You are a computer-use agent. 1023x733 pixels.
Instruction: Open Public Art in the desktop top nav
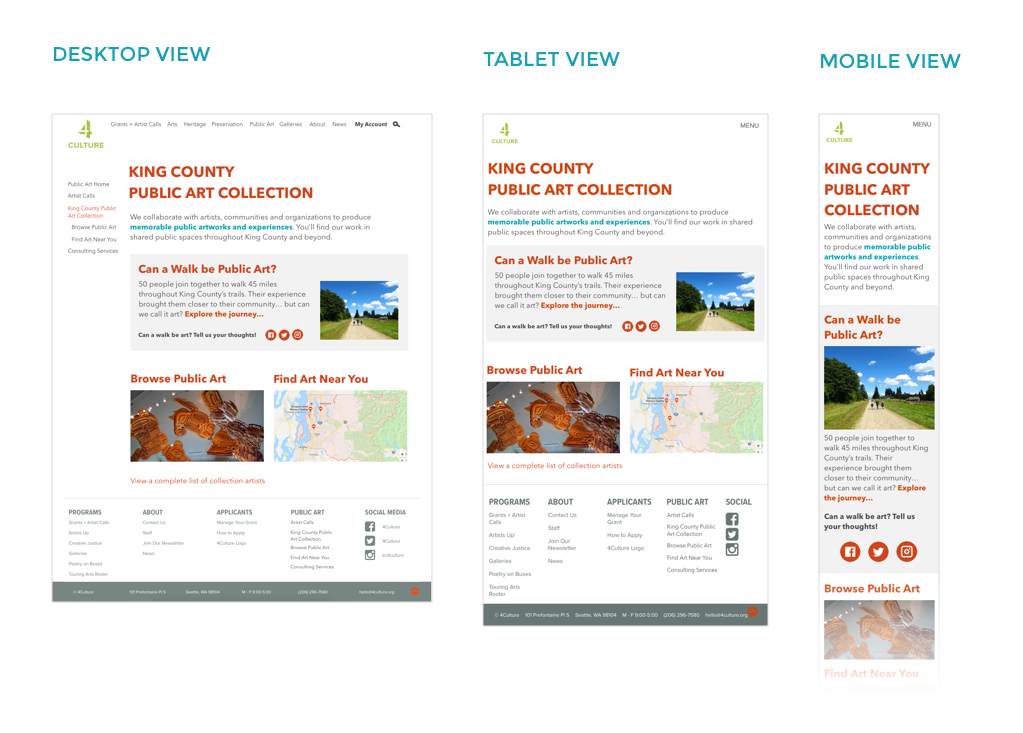click(262, 124)
